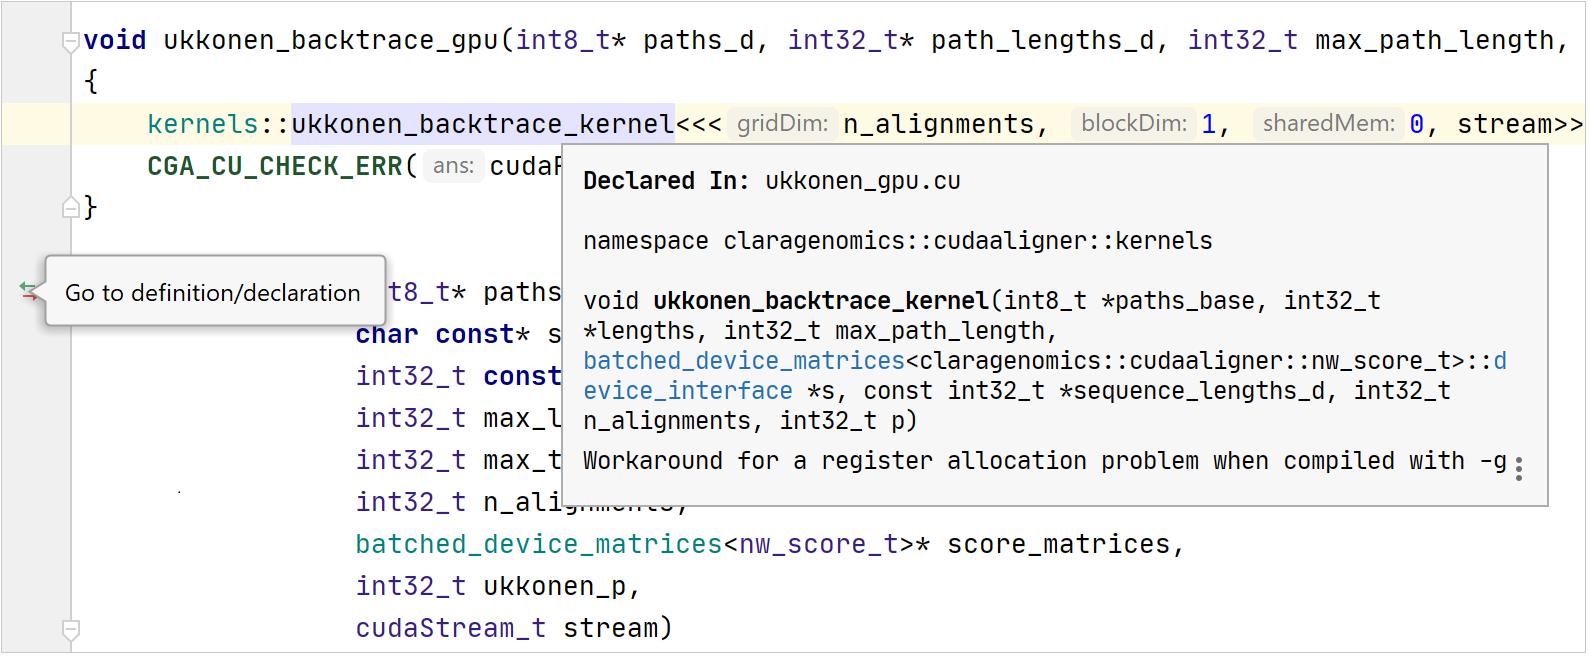1589x656 pixels.
Task: Click the sharedMem inlay hint
Action: (1327, 124)
